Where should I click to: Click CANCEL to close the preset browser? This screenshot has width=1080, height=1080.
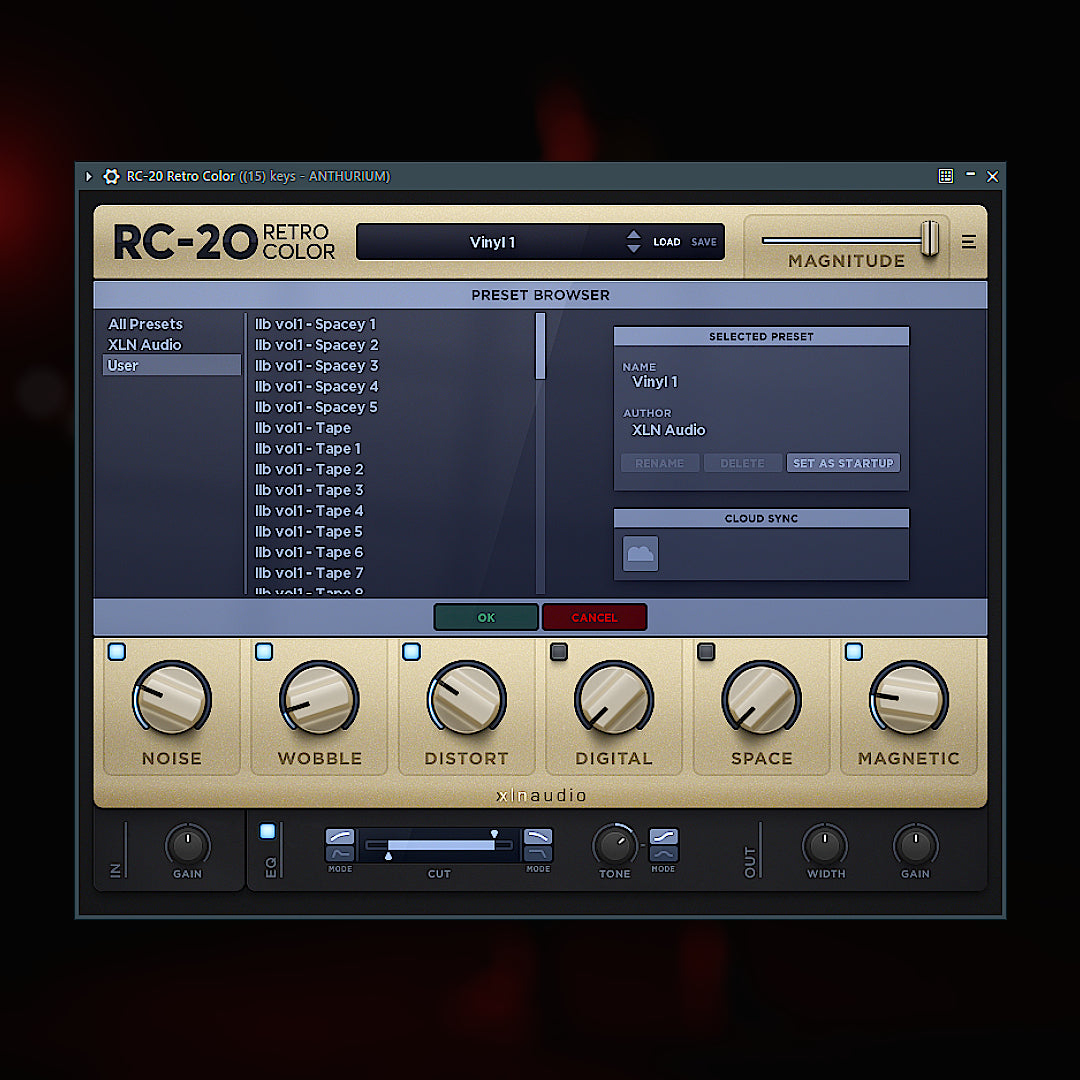click(594, 617)
